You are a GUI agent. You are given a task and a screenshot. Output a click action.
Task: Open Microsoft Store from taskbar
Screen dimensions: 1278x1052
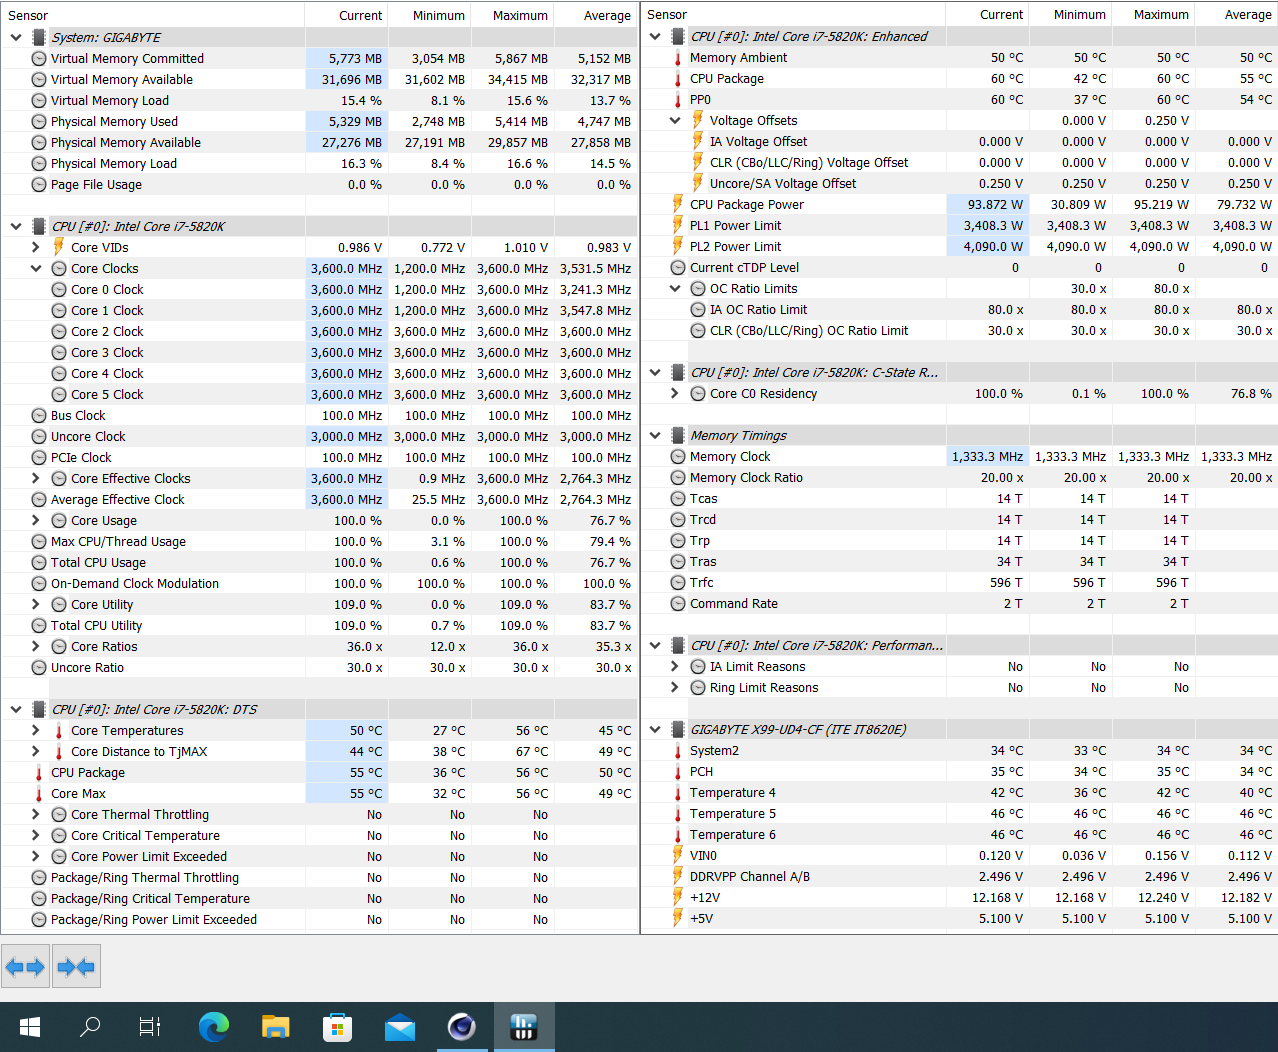[x=337, y=1026]
